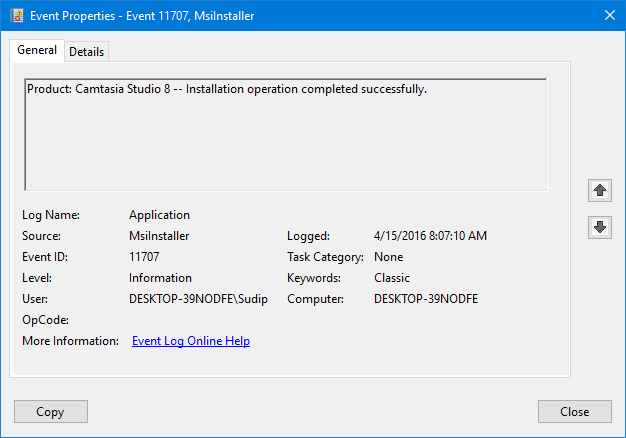Click the Camtasia Studio 8 installation message text
626x438 pixels.
[x=227, y=89]
